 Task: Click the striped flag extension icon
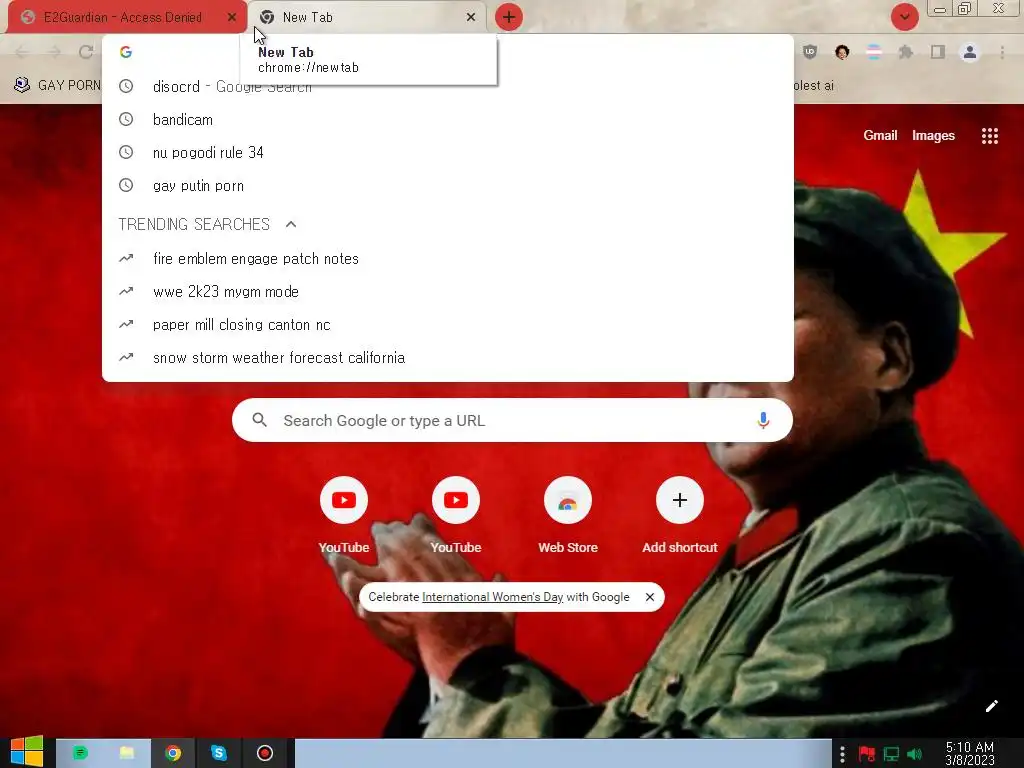pyautogui.click(x=874, y=52)
